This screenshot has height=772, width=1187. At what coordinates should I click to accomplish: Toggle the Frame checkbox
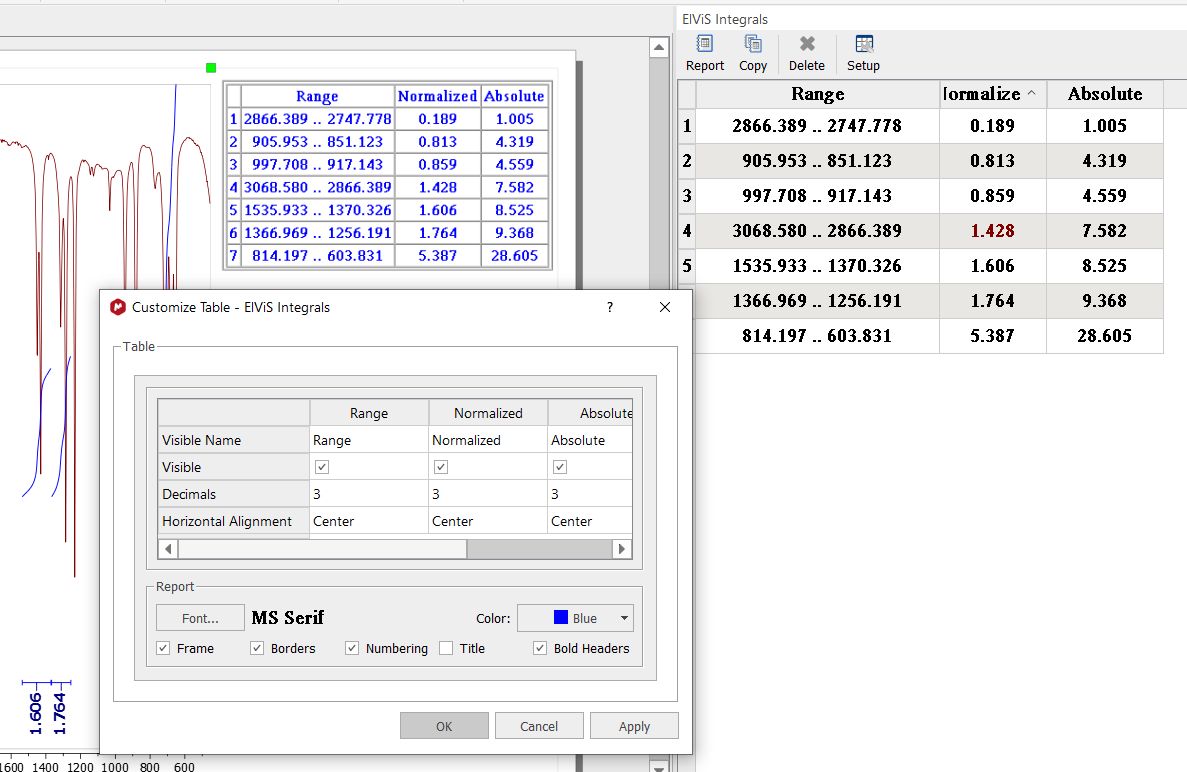[x=164, y=648]
